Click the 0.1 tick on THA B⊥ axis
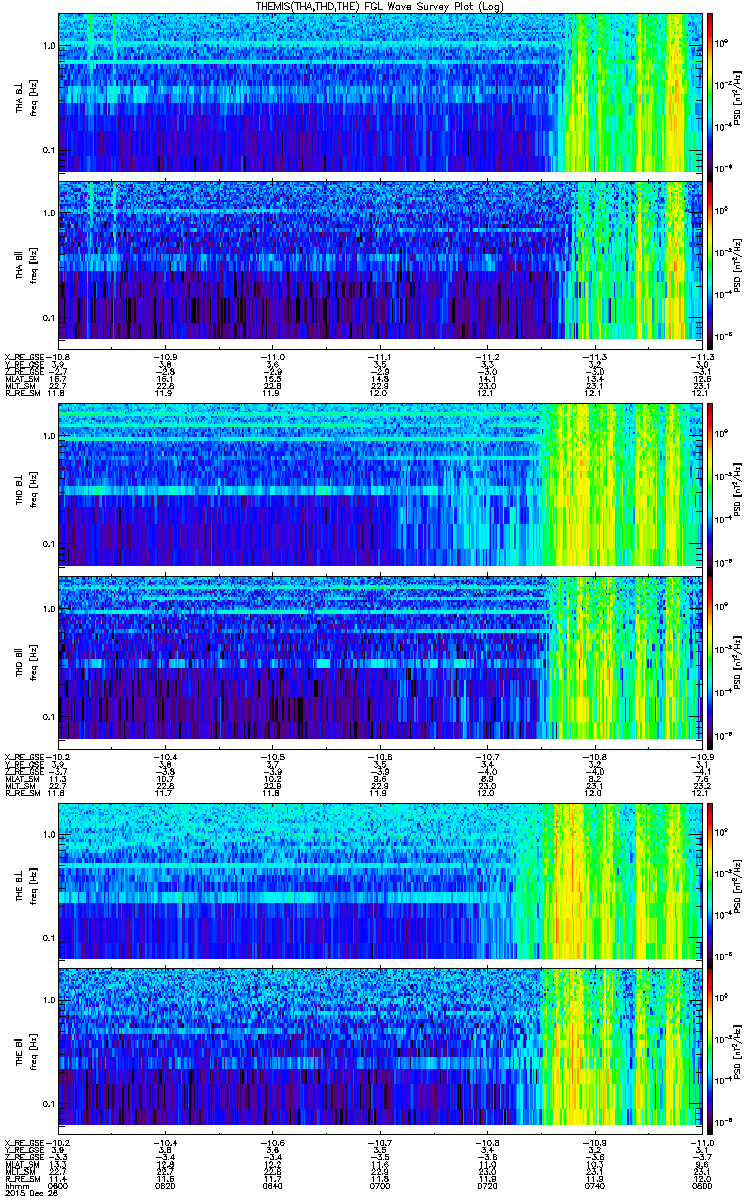750x1200 pixels. (48, 151)
